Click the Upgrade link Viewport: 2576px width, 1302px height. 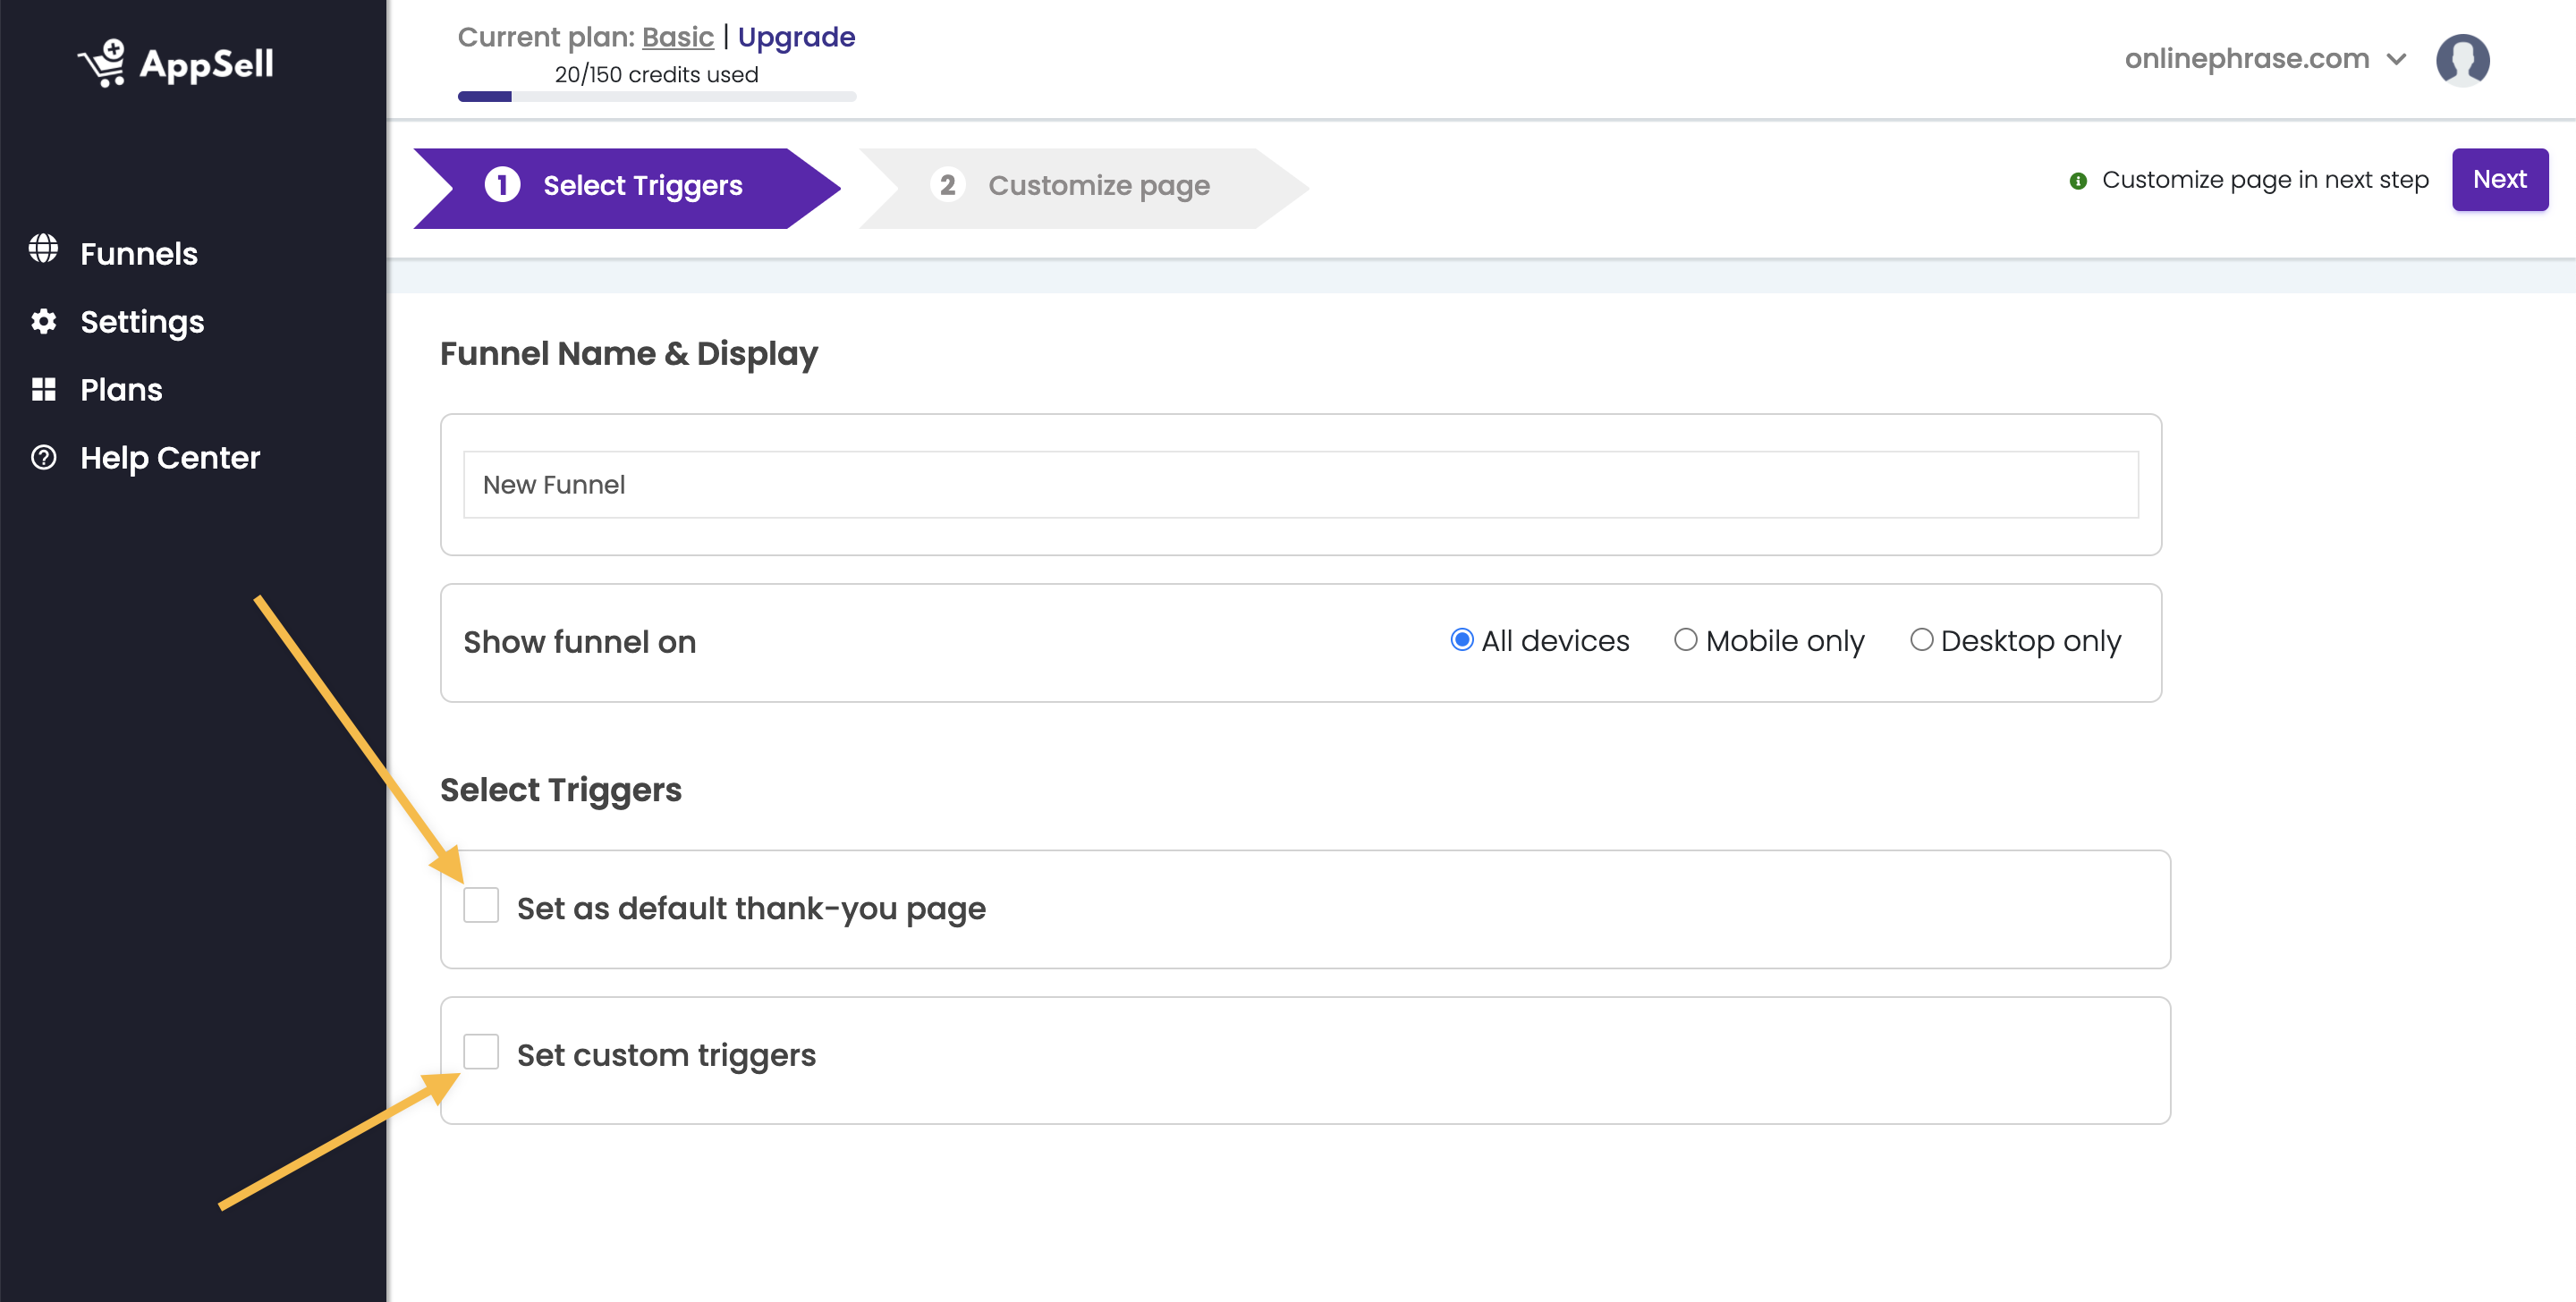tap(796, 37)
